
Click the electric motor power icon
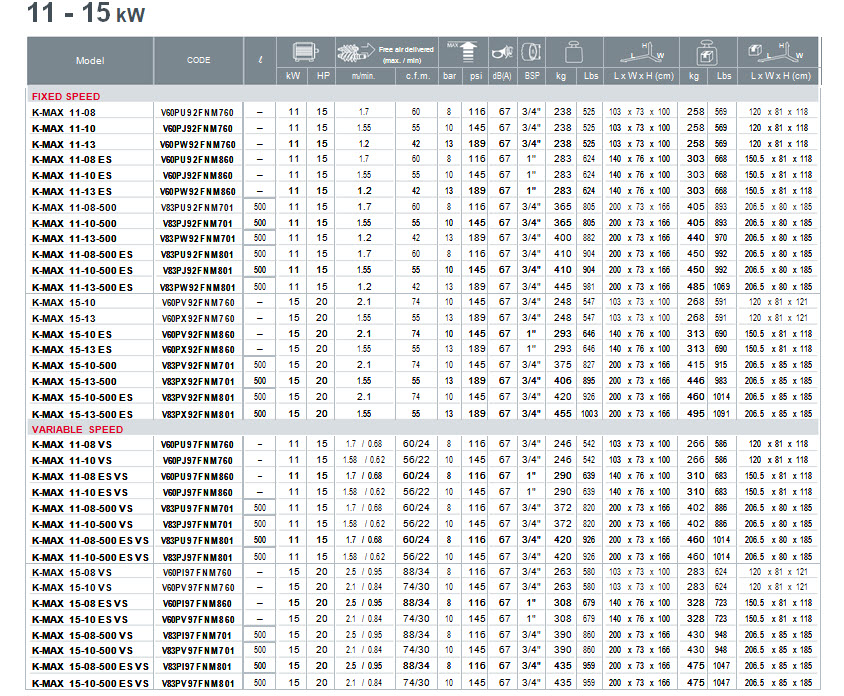click(x=305, y=52)
